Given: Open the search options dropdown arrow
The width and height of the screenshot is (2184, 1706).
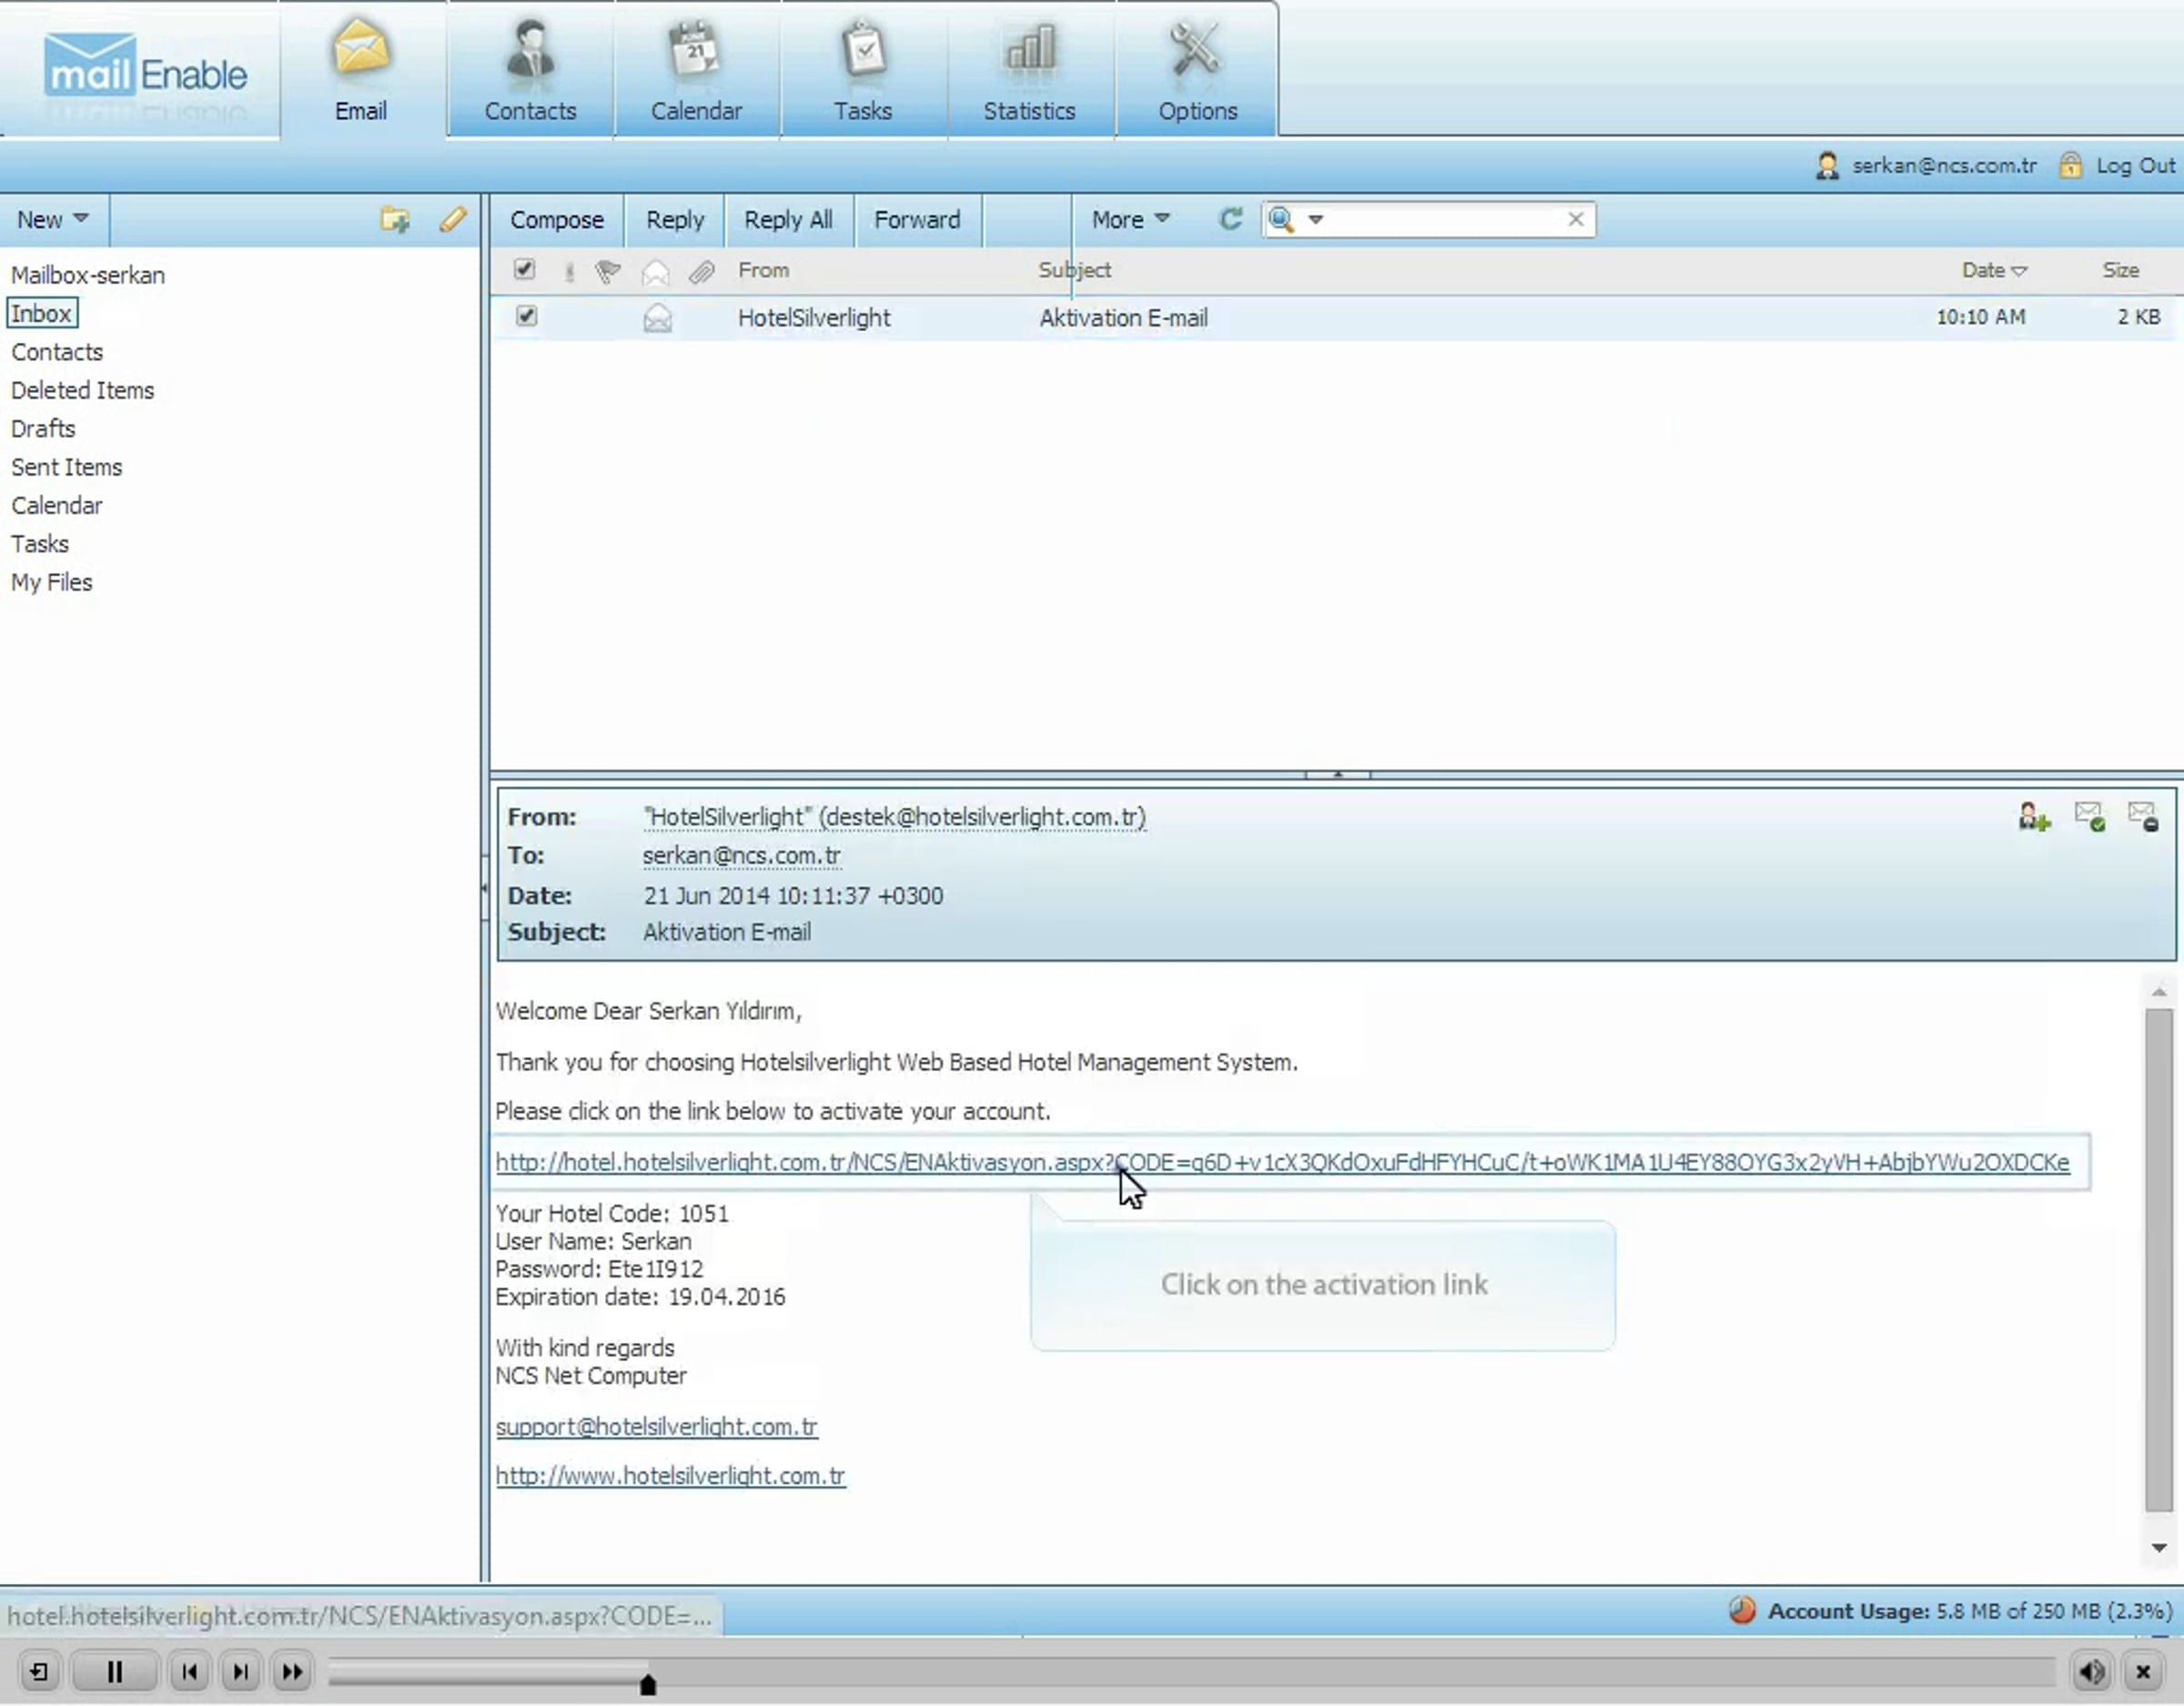Looking at the screenshot, I should click(x=1315, y=219).
